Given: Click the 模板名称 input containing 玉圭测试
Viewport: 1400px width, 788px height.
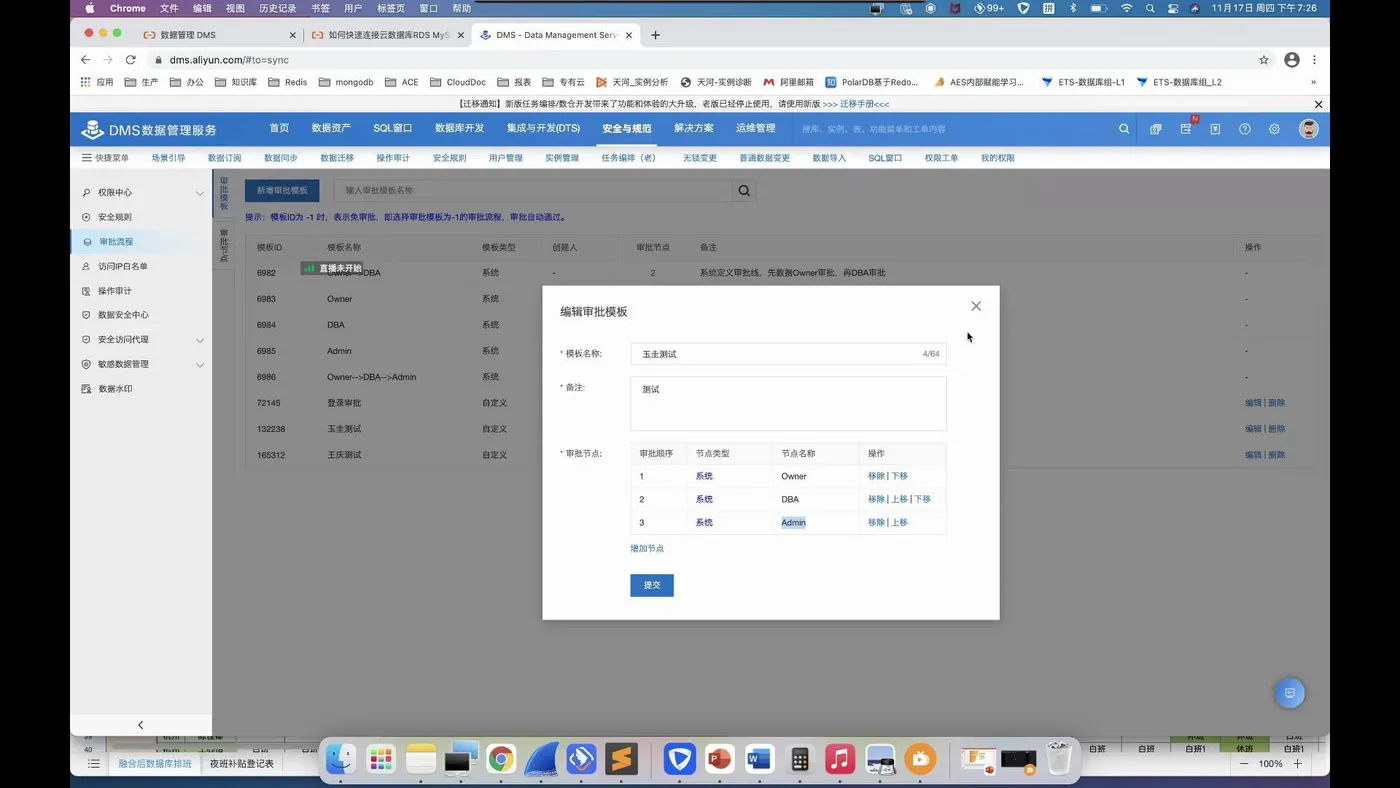Looking at the screenshot, I should click(788, 354).
